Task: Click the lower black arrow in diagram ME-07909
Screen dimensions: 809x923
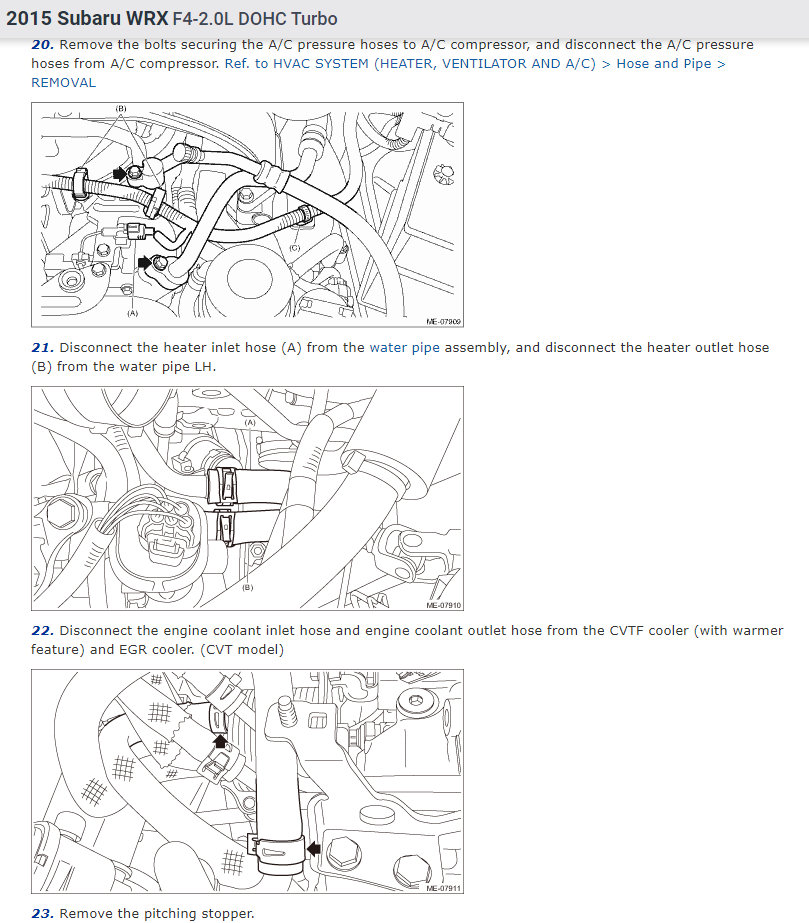Action: click(145, 262)
